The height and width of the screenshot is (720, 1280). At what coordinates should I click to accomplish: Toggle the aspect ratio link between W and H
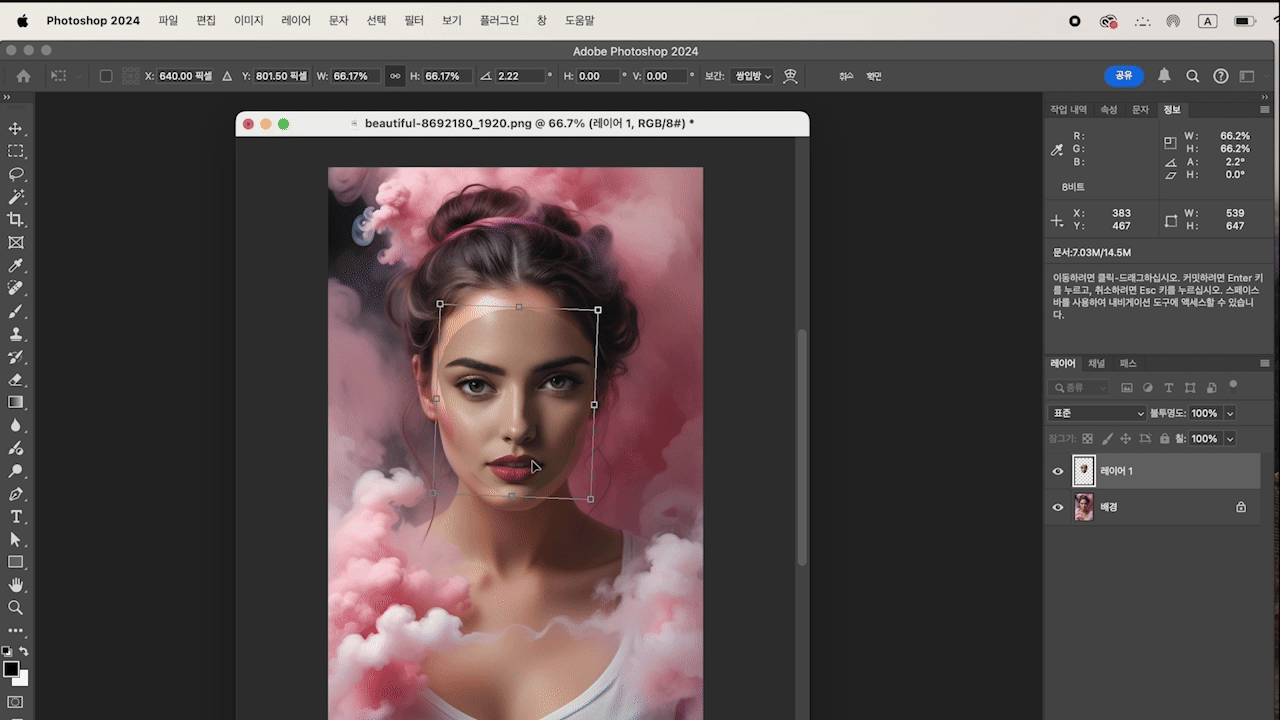(395, 76)
